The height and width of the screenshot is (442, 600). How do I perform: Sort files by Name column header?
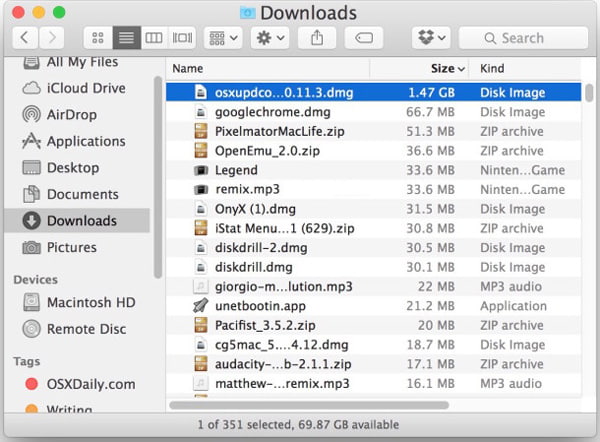[188, 68]
